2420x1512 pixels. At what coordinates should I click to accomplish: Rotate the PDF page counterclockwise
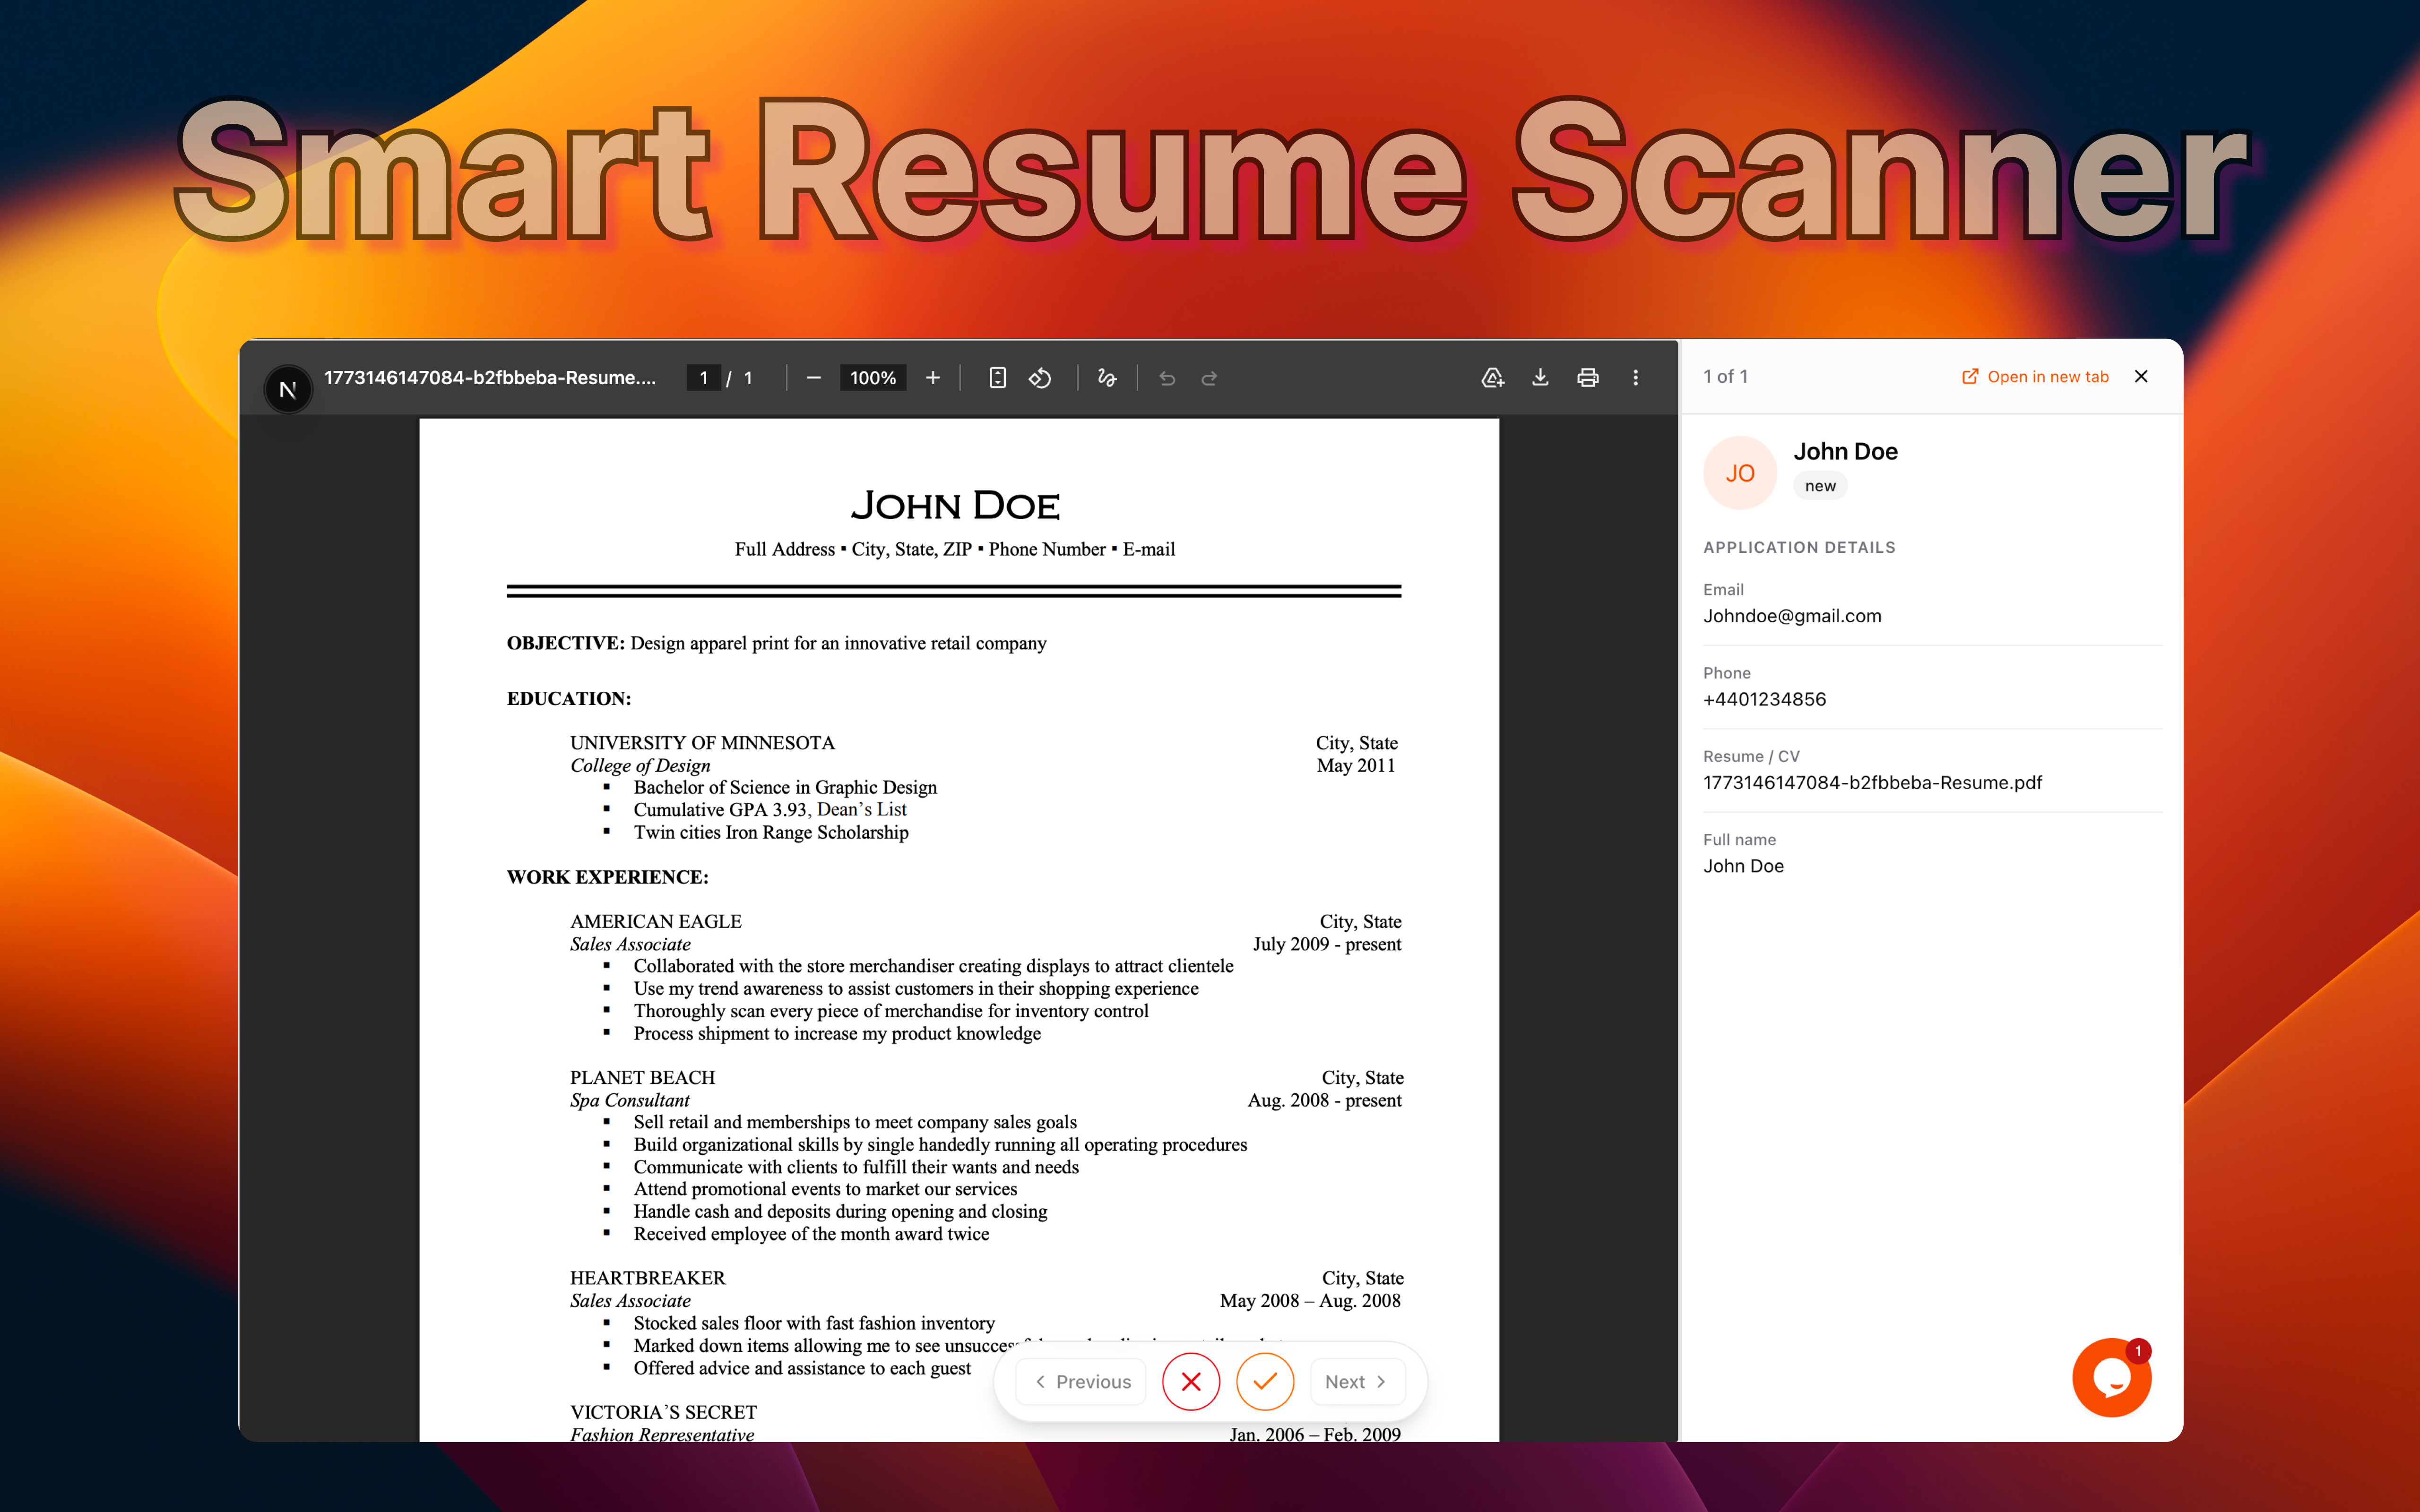pyautogui.click(x=1040, y=377)
